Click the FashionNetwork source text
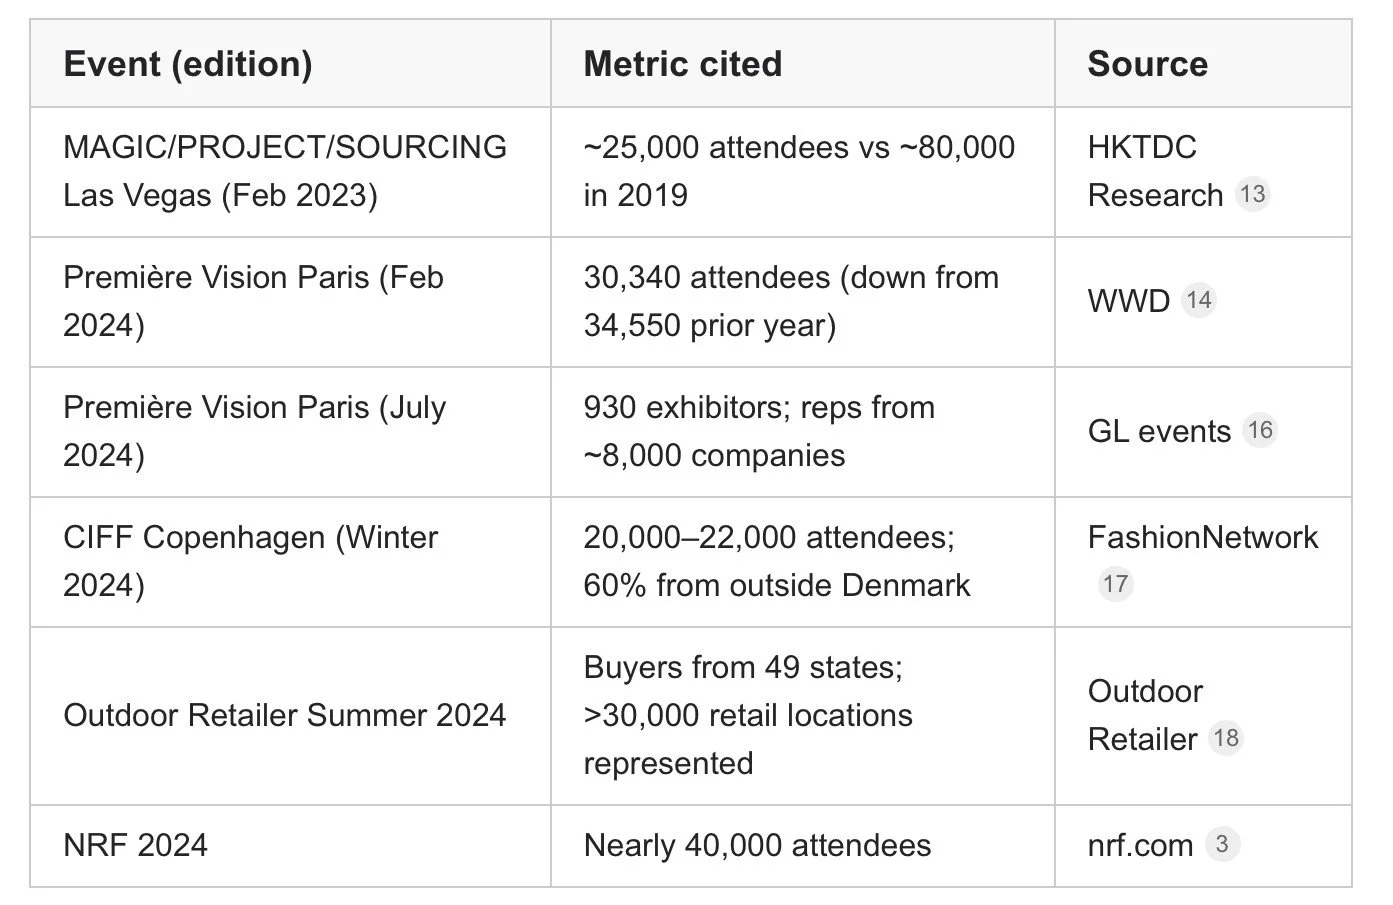The height and width of the screenshot is (905, 1393). [1203, 537]
